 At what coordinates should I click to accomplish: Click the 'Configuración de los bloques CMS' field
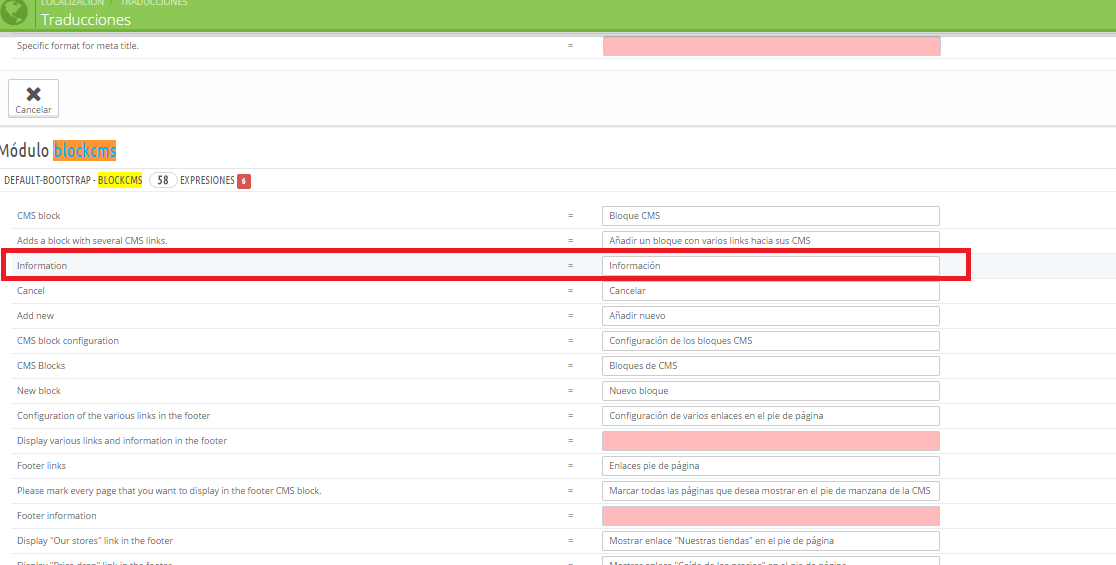click(771, 341)
